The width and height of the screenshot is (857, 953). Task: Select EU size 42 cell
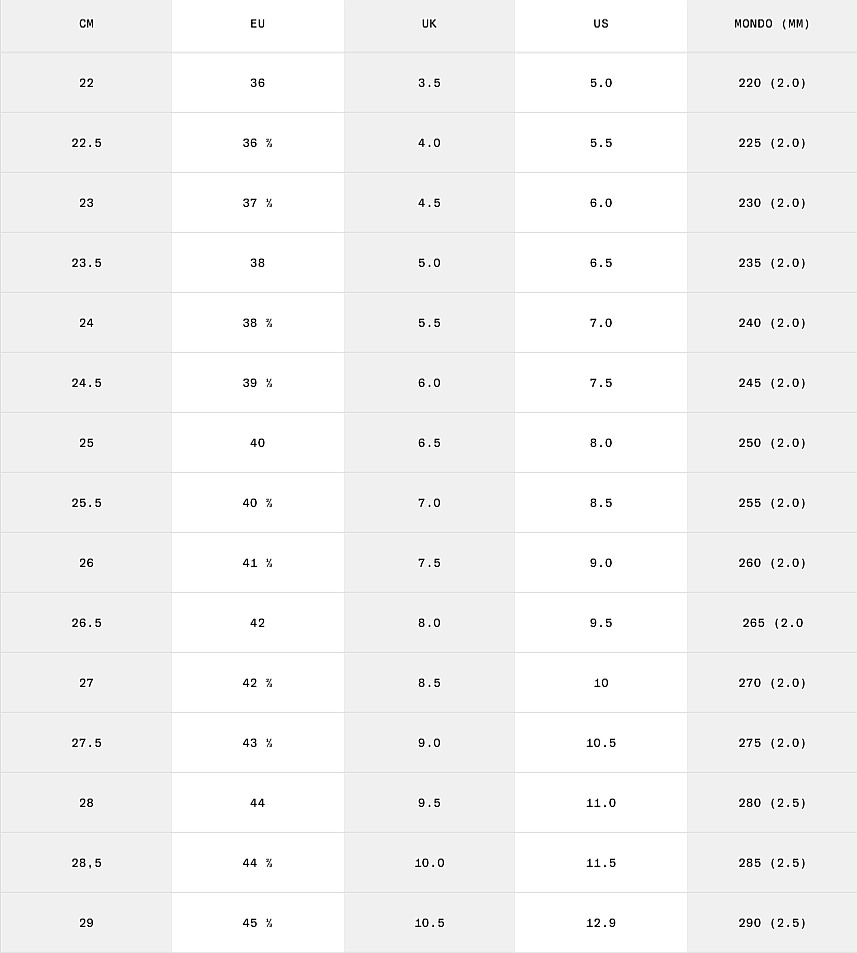pos(258,623)
